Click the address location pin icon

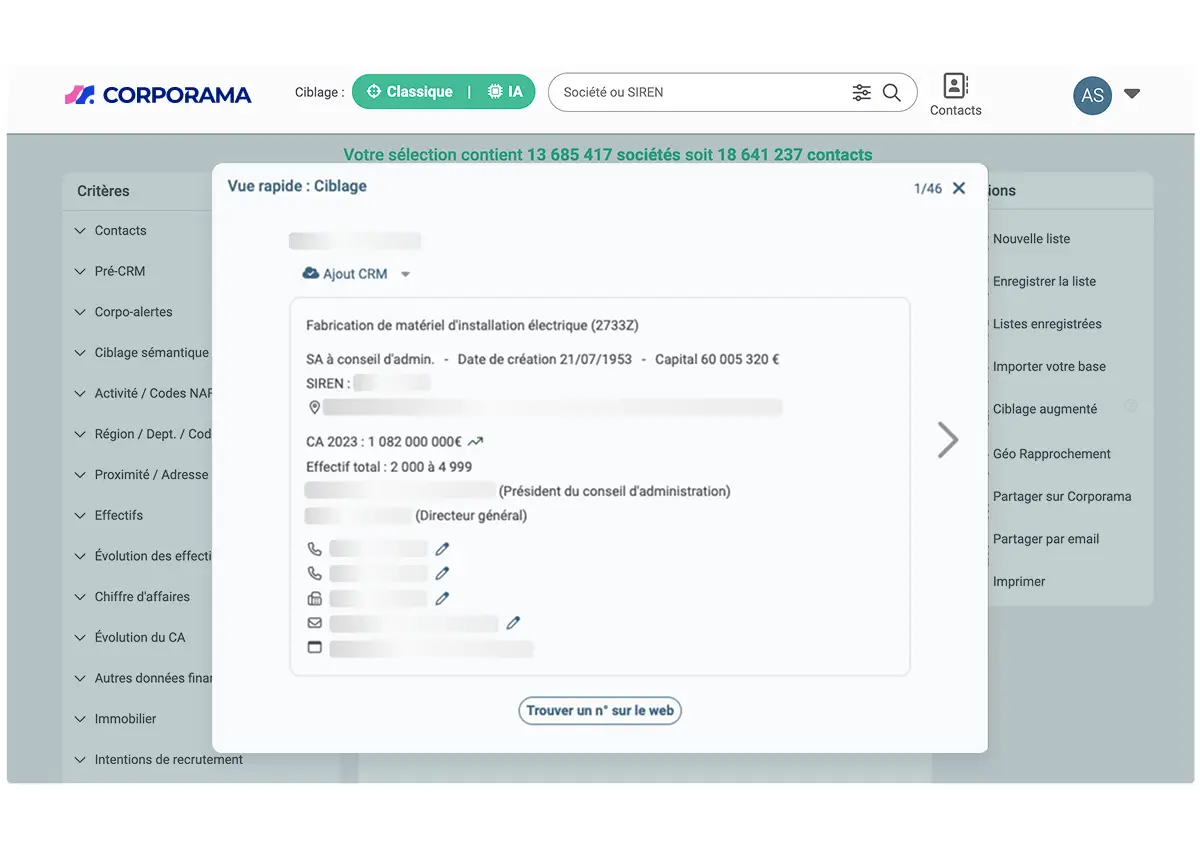point(314,407)
